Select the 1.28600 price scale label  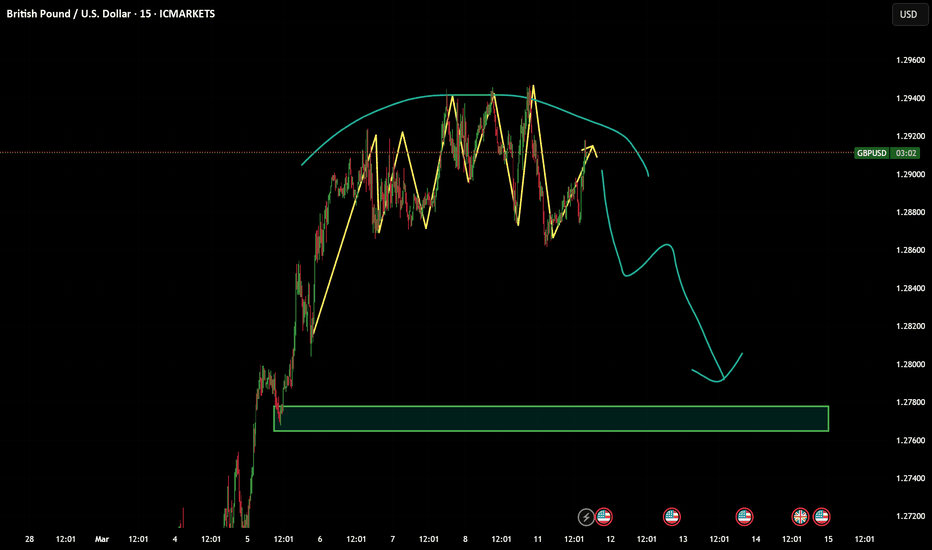(x=911, y=250)
